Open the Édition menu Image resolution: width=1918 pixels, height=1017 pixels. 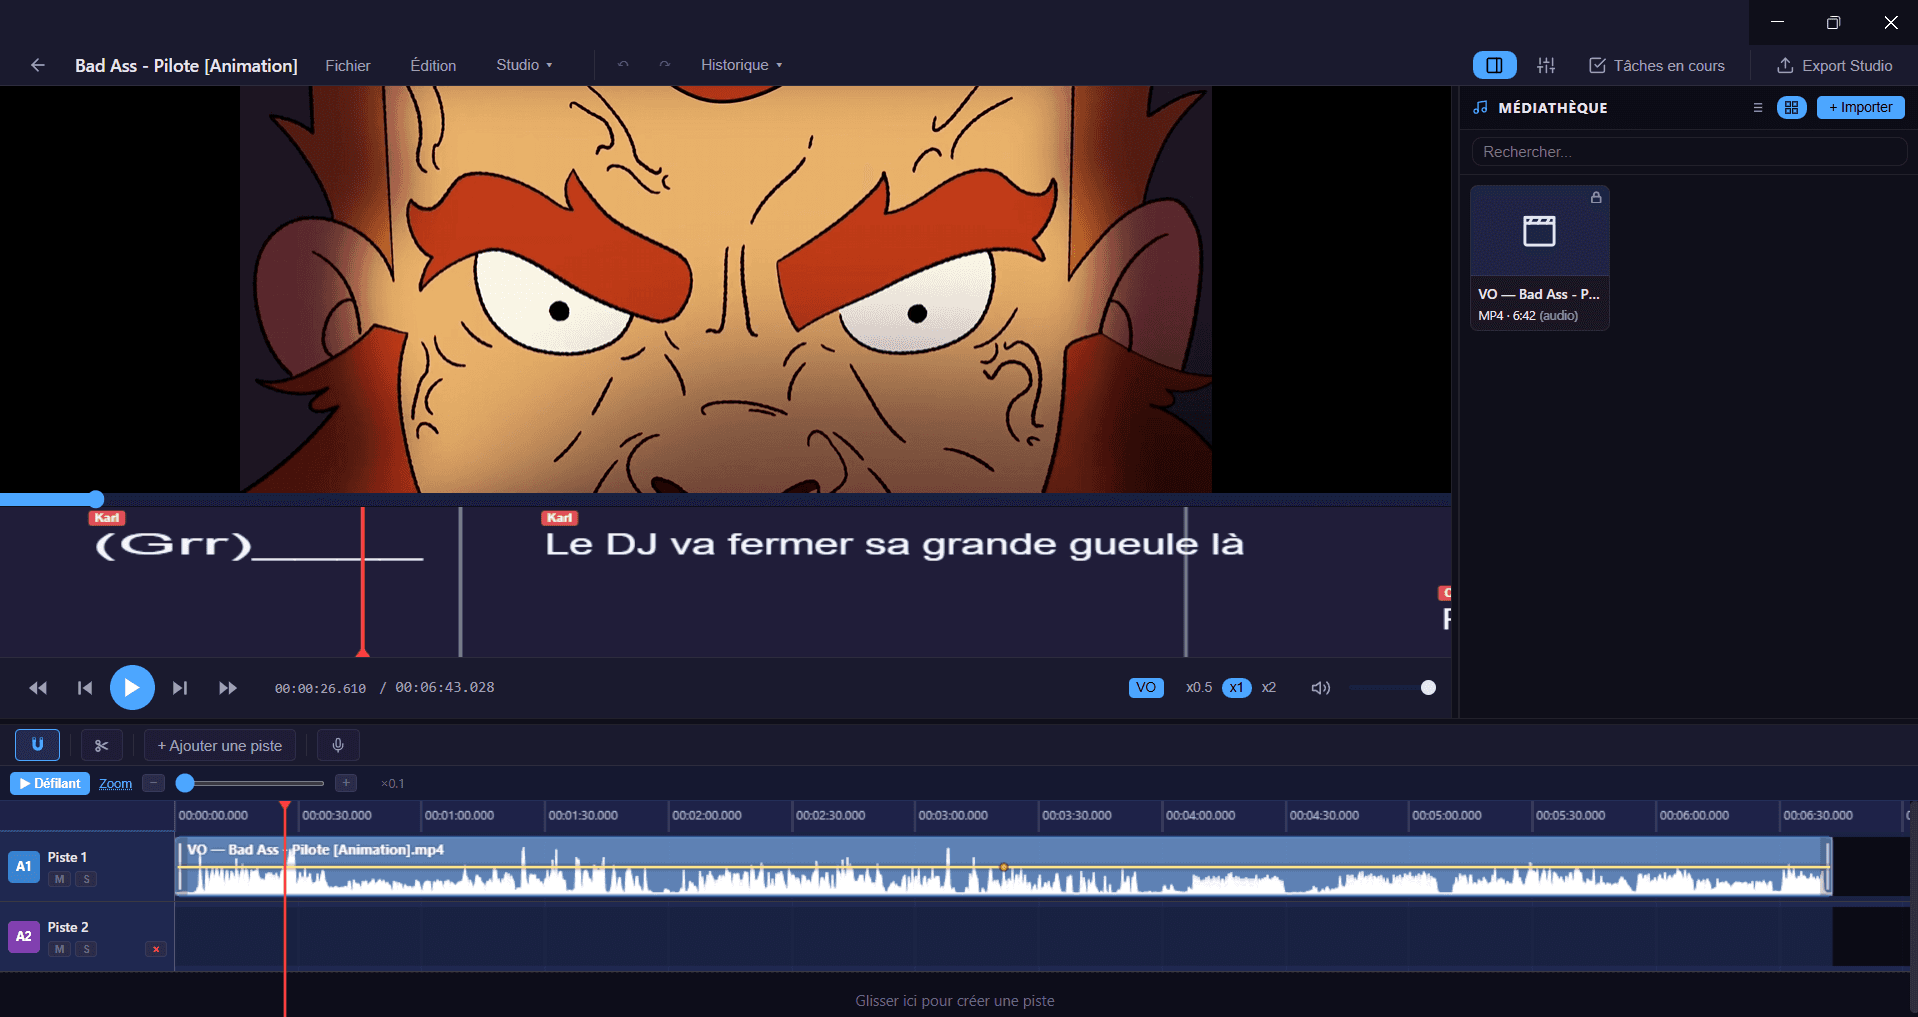tap(433, 65)
